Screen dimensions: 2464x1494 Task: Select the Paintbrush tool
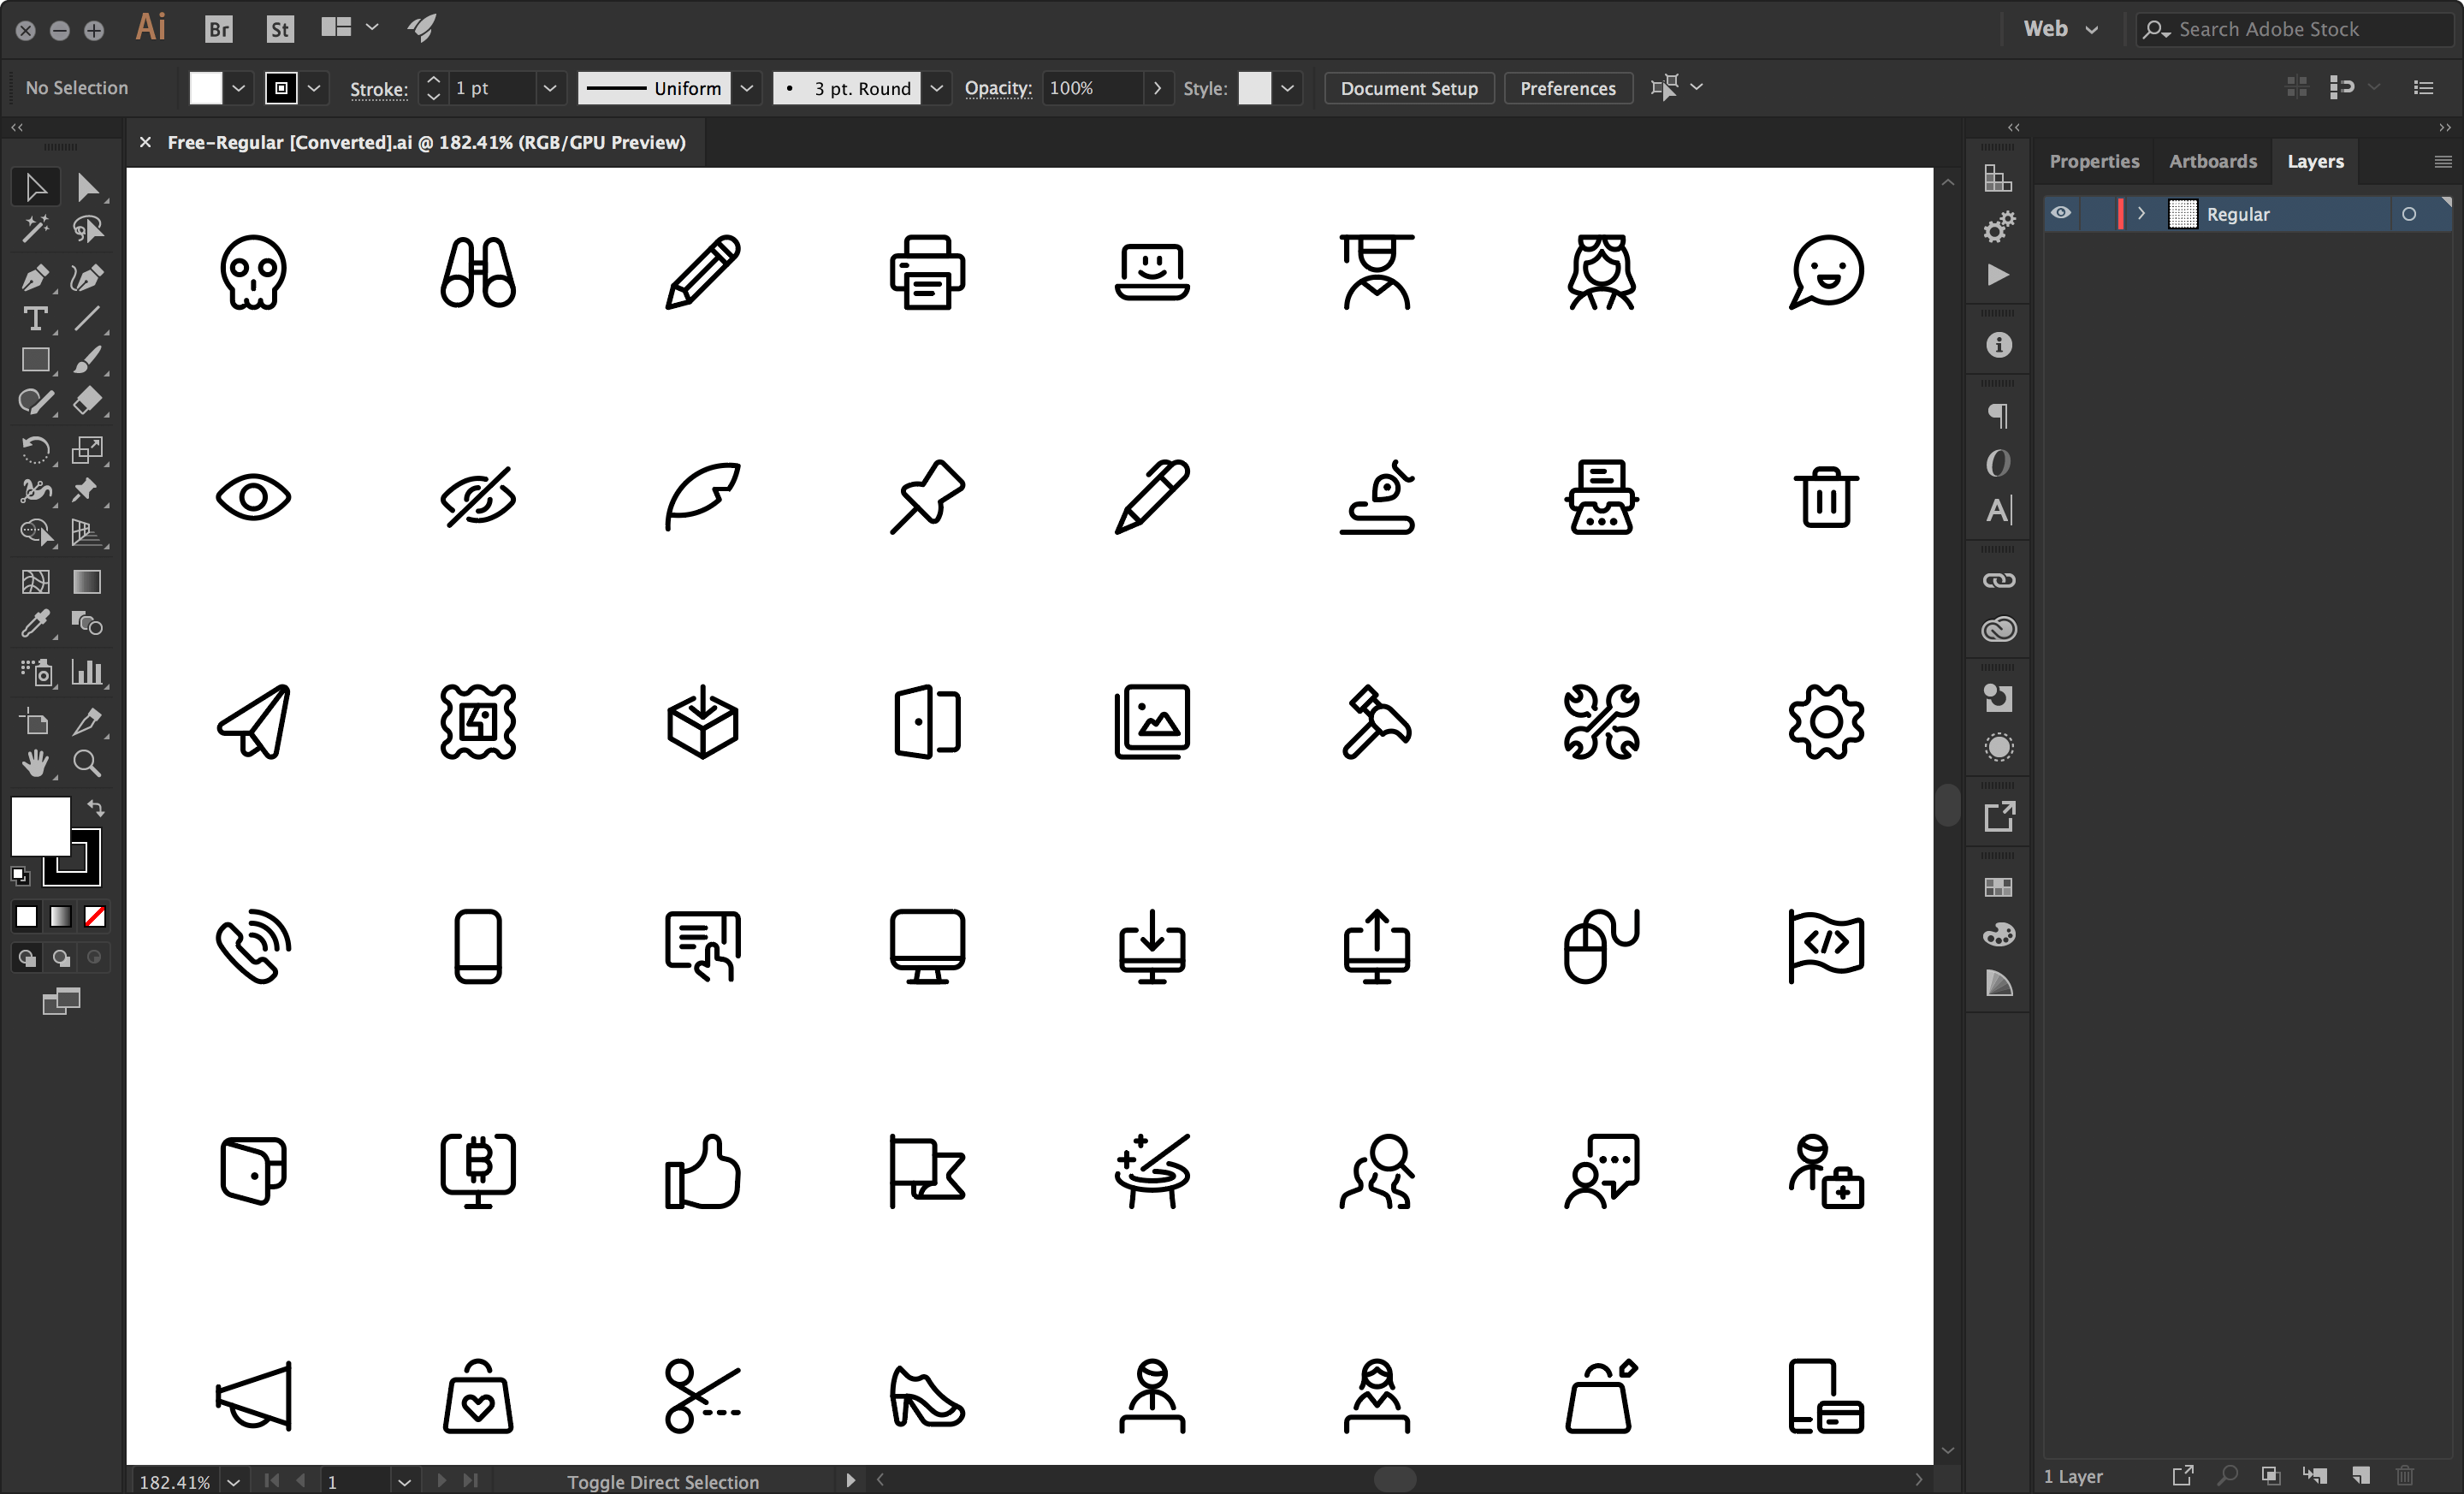(x=88, y=360)
